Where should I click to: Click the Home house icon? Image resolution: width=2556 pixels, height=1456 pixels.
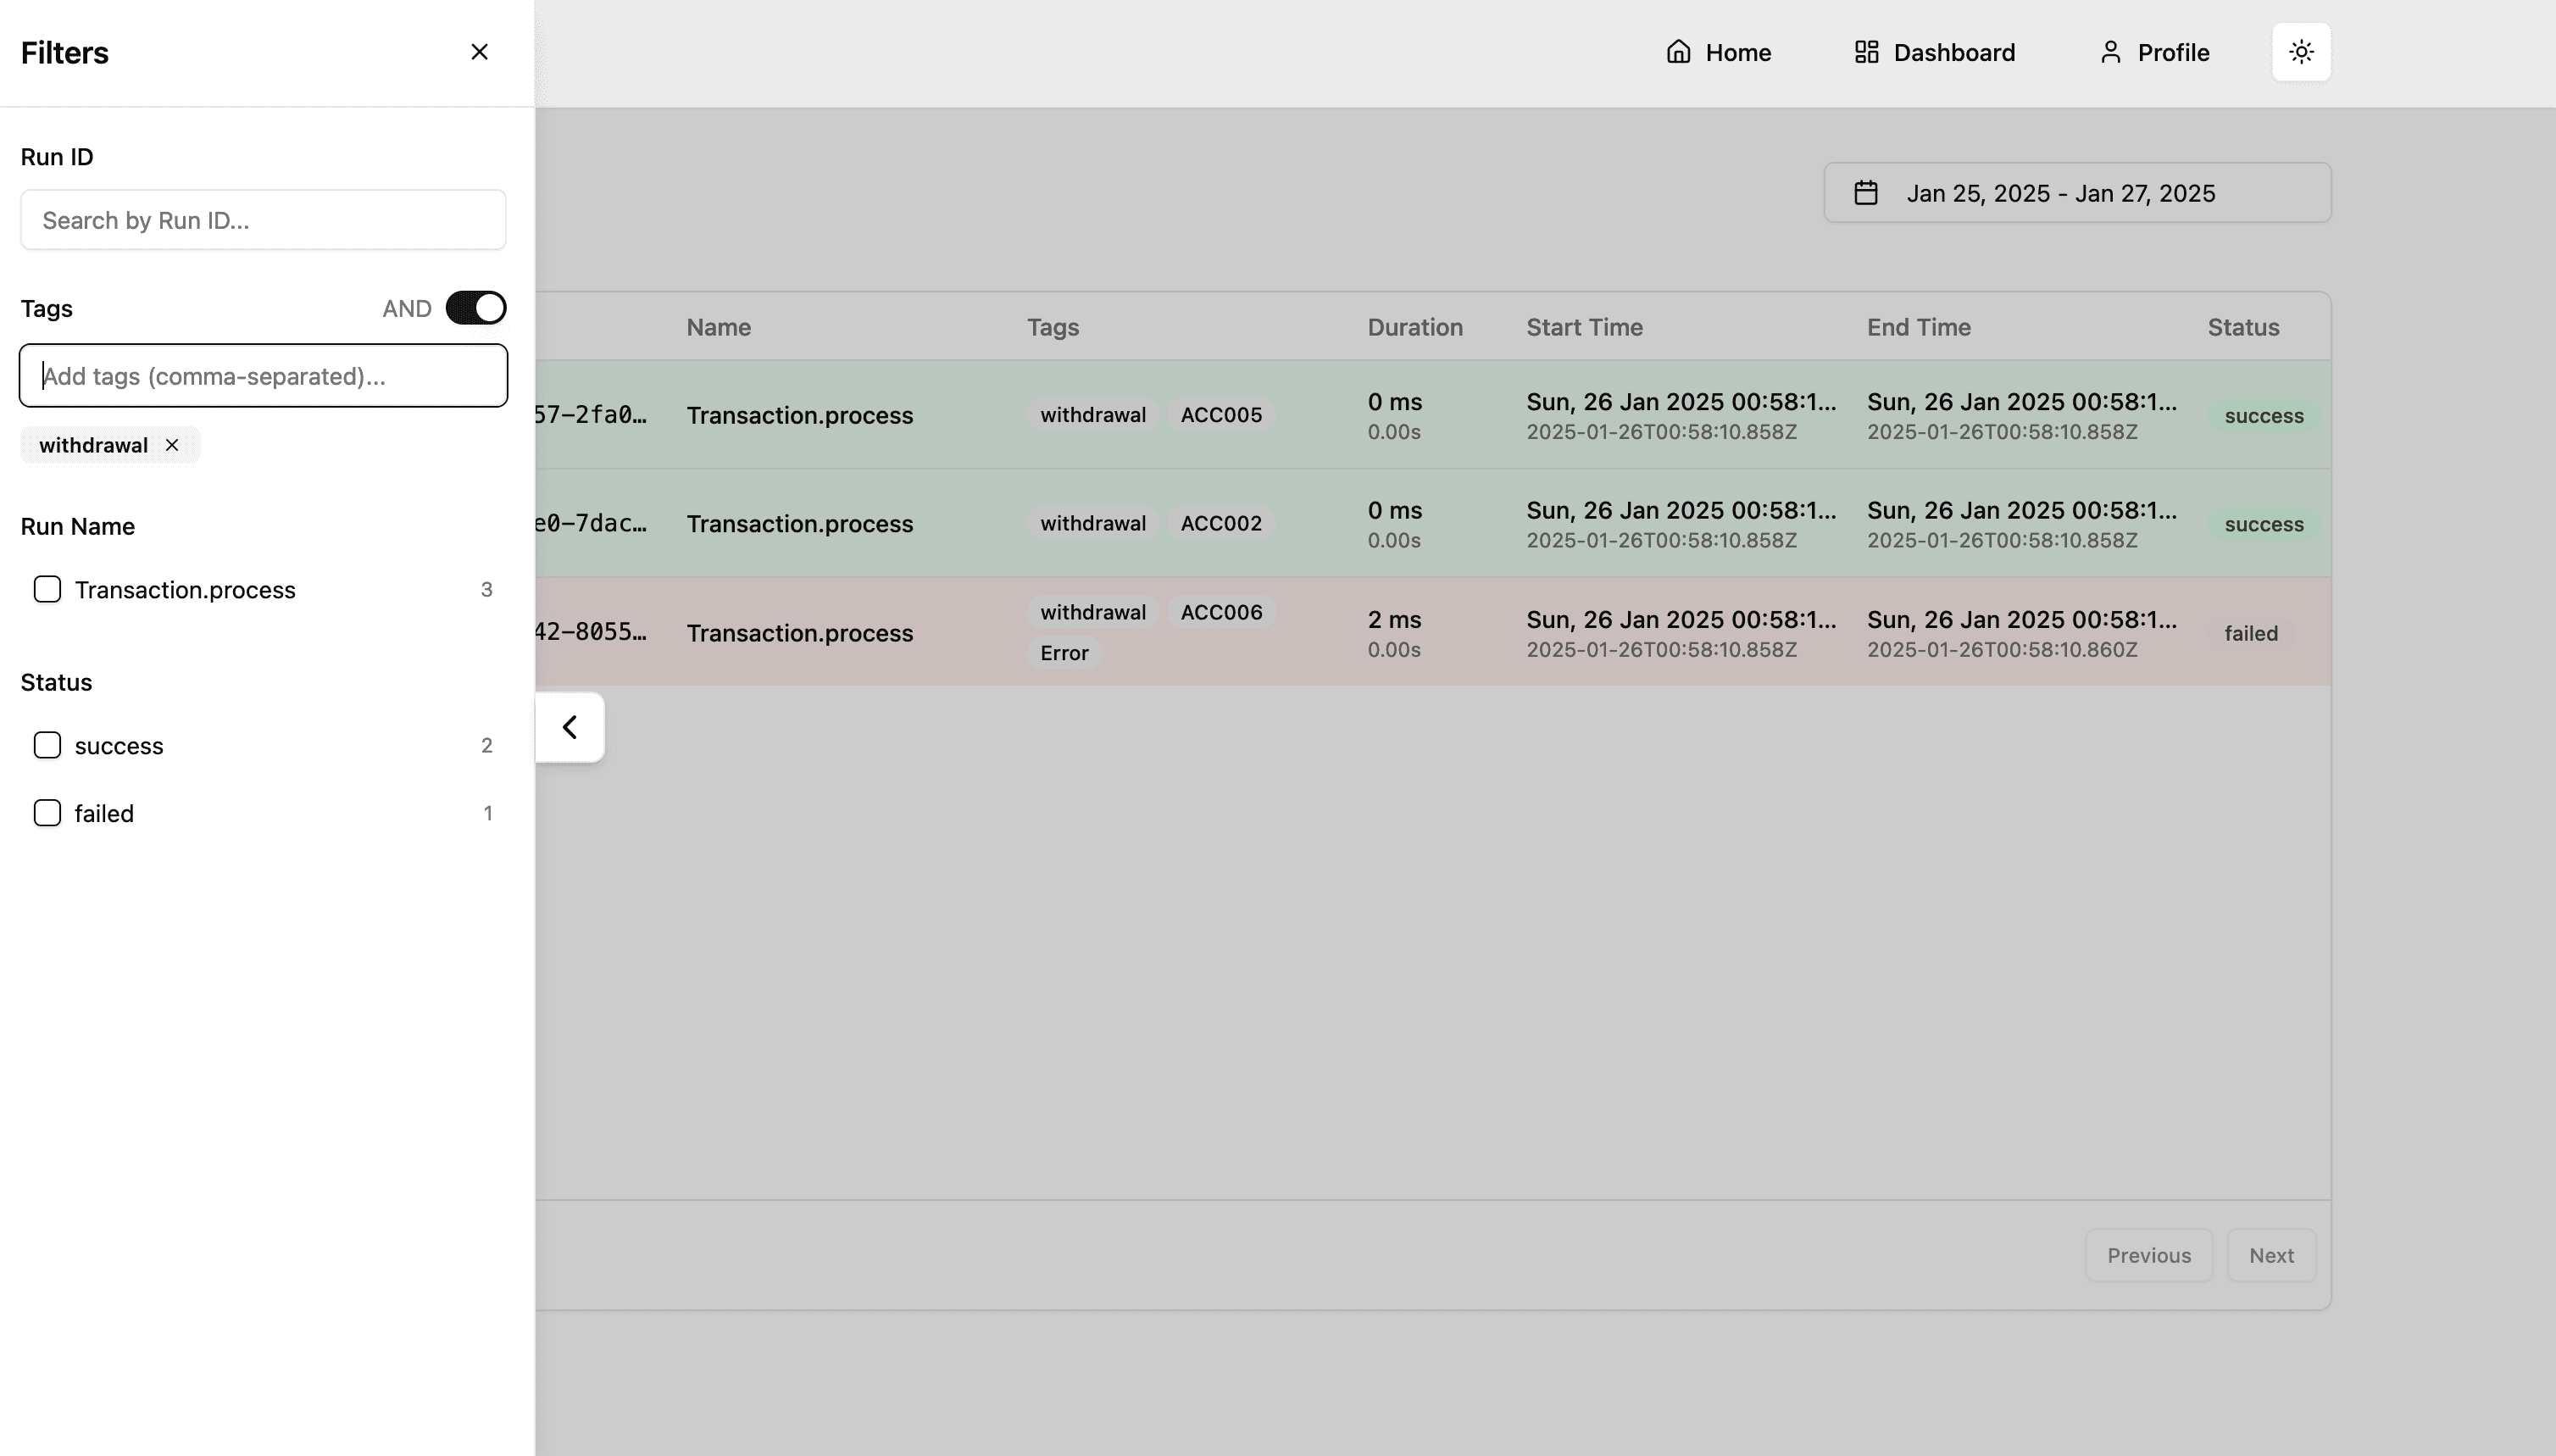click(1678, 52)
